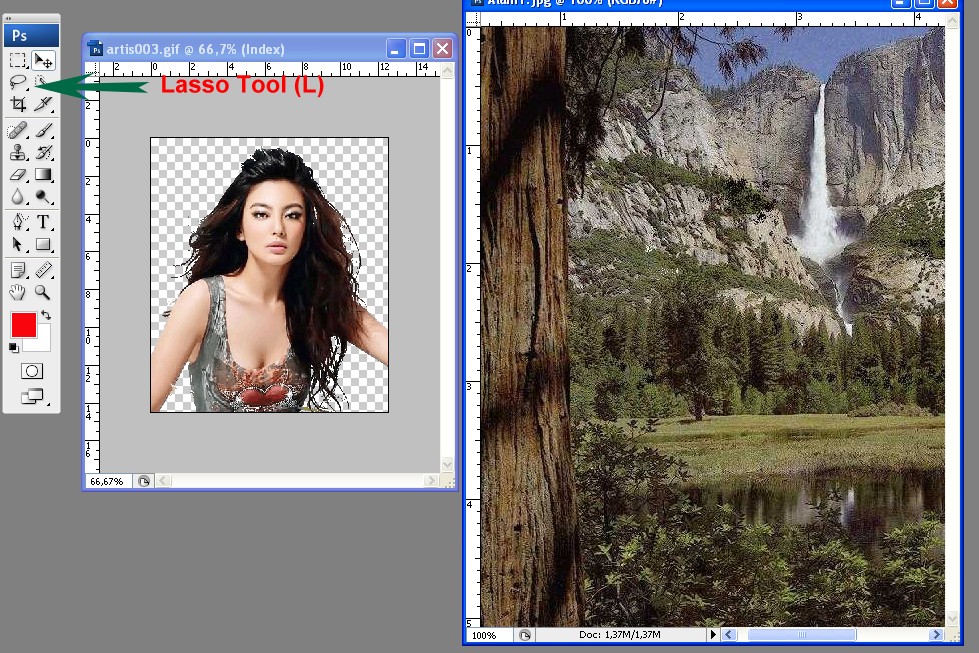Viewport: 979px width, 653px height.
Task: Click the ruler origin corner in landscape window
Action: 473,19
